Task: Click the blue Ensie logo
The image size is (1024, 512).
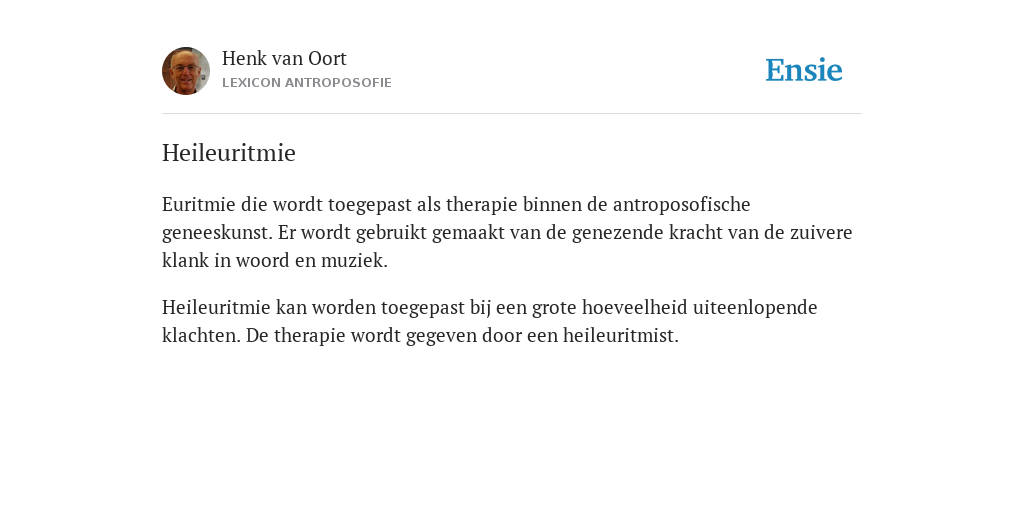Action: (804, 70)
